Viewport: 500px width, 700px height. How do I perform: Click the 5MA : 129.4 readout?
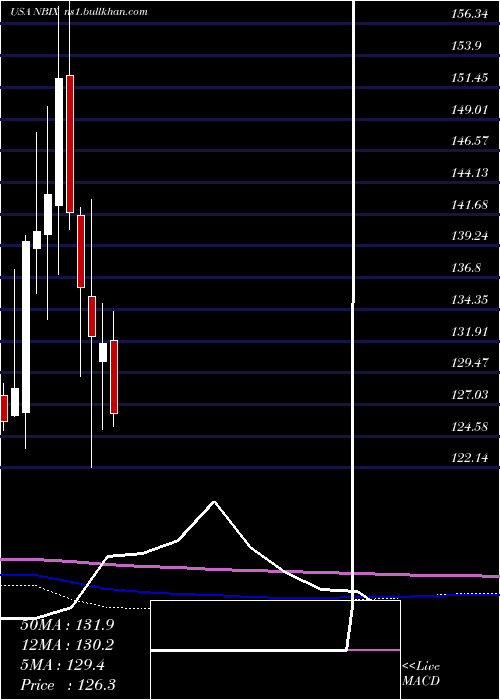pos(62,665)
